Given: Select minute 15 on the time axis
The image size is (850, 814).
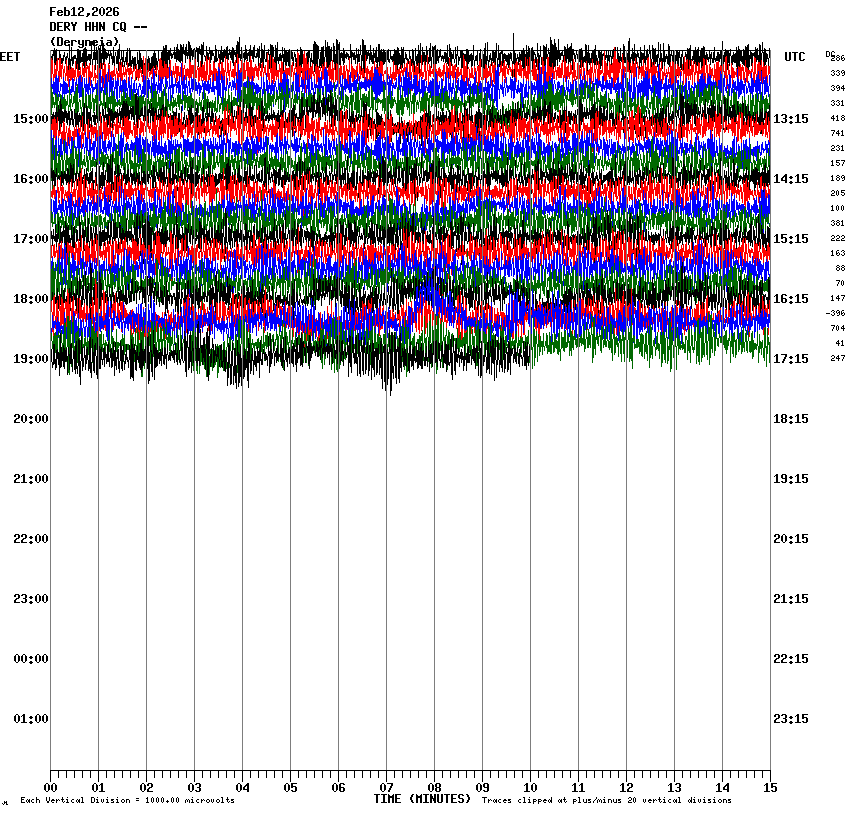Looking at the screenshot, I should coord(769,788).
